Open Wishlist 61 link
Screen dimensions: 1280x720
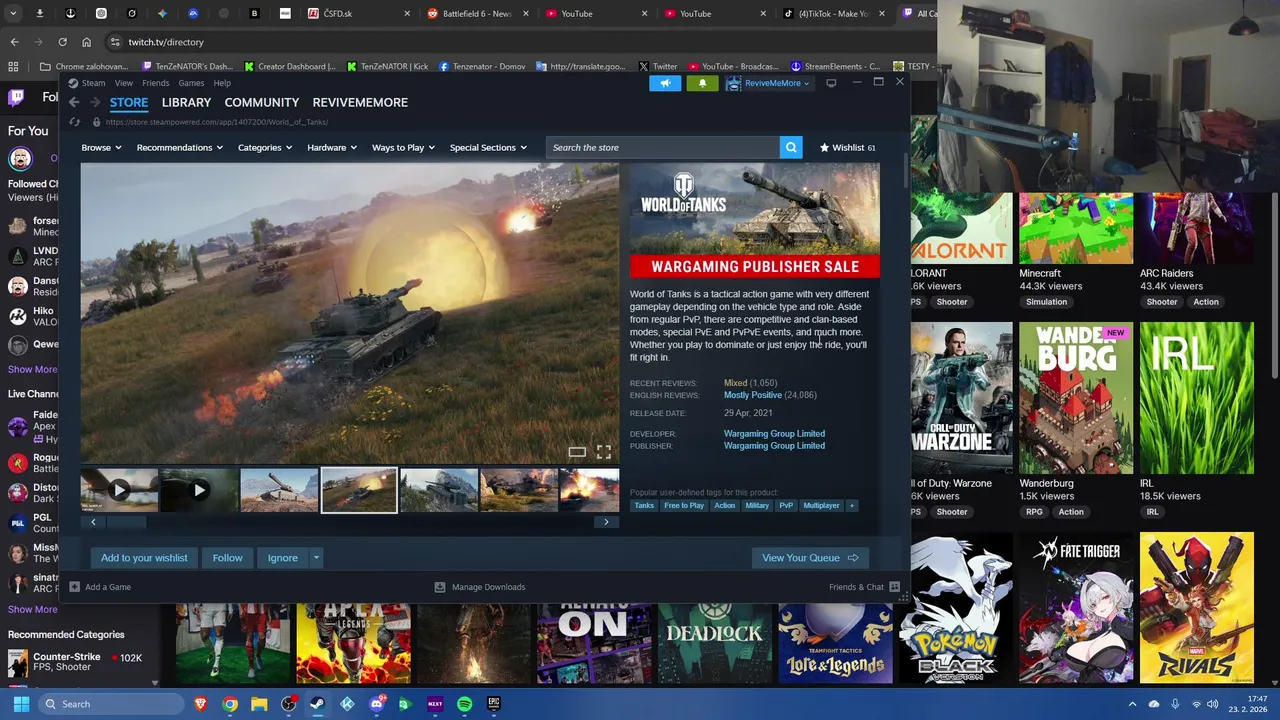click(x=847, y=147)
